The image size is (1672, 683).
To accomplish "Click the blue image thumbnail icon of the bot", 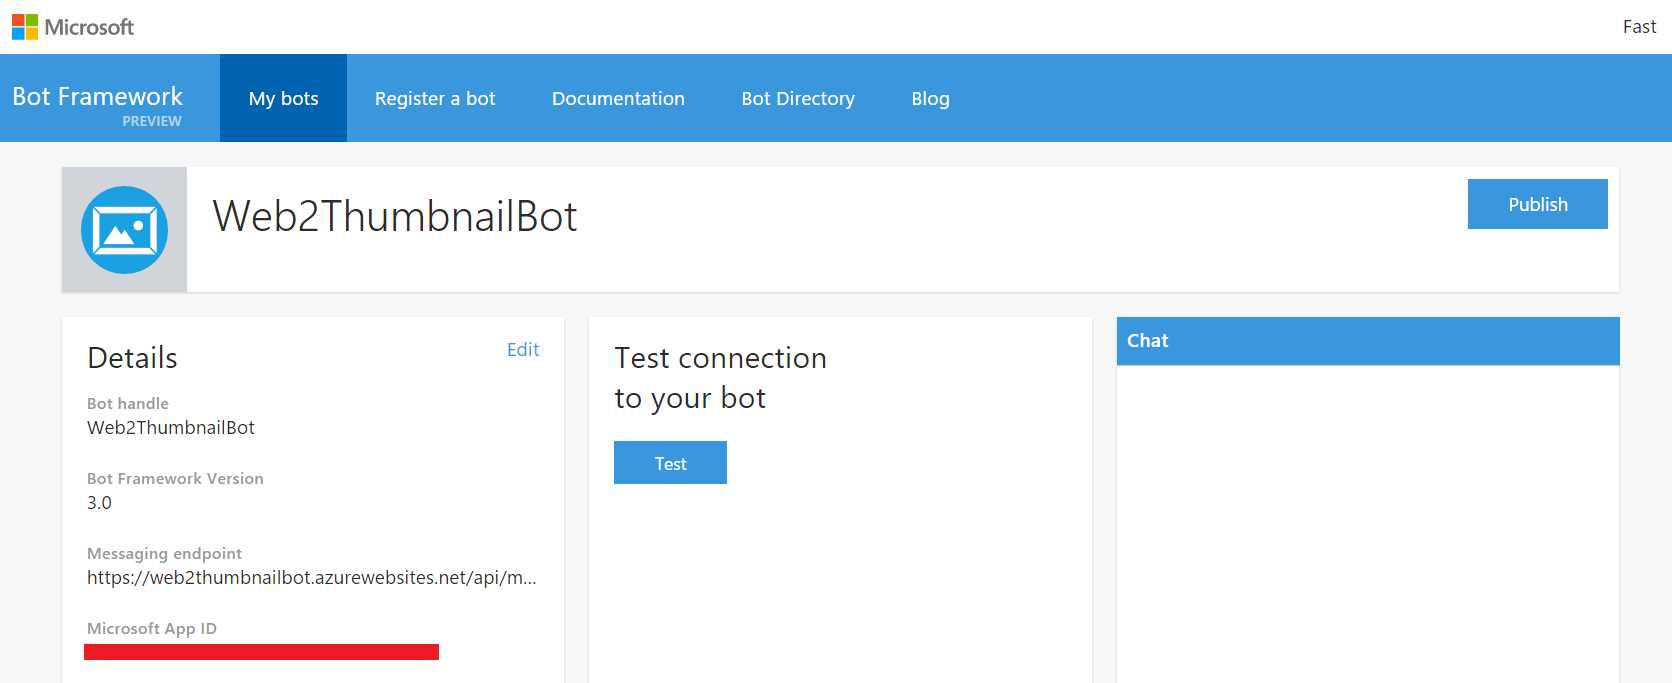I will tap(125, 228).
